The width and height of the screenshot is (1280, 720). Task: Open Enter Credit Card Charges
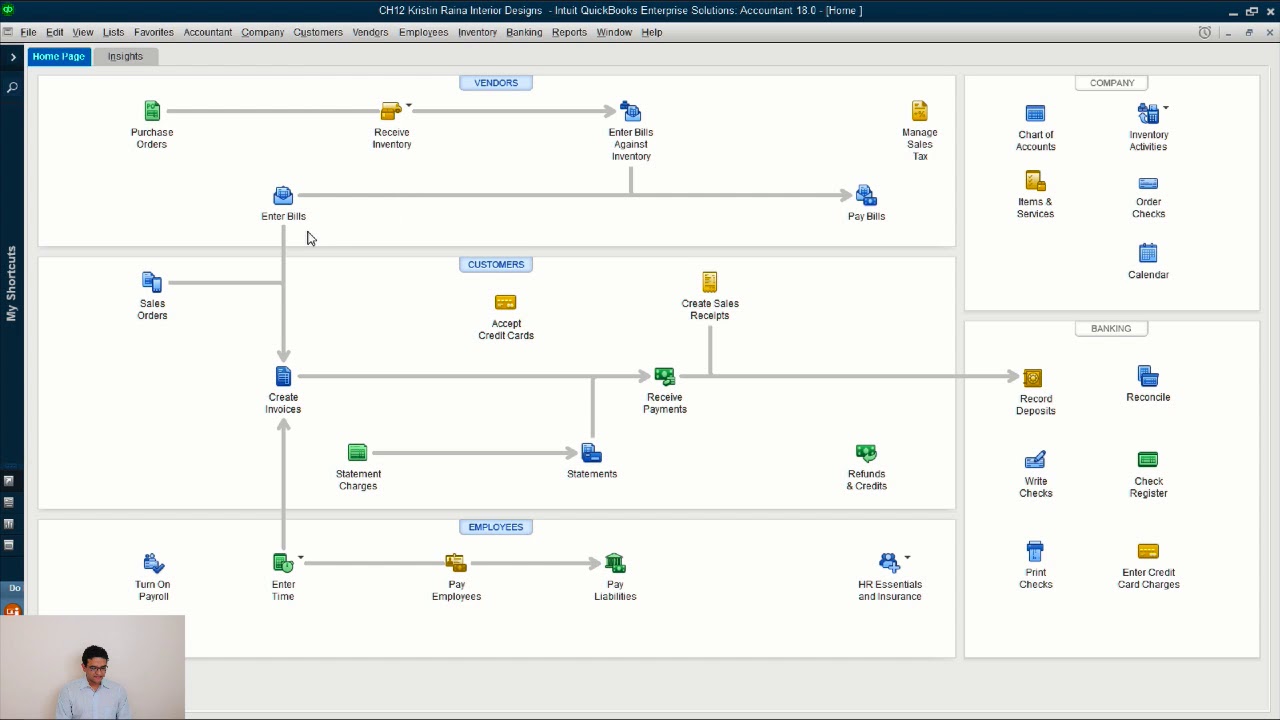click(x=1148, y=551)
